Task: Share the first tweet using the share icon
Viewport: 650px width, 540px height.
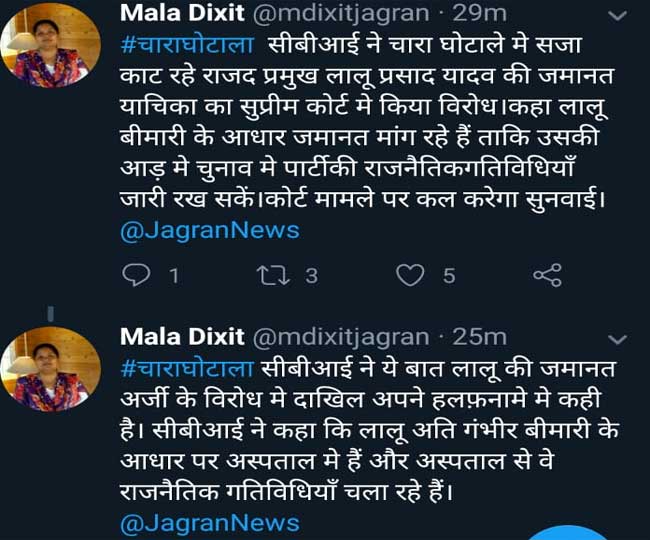Action: pos(547,275)
